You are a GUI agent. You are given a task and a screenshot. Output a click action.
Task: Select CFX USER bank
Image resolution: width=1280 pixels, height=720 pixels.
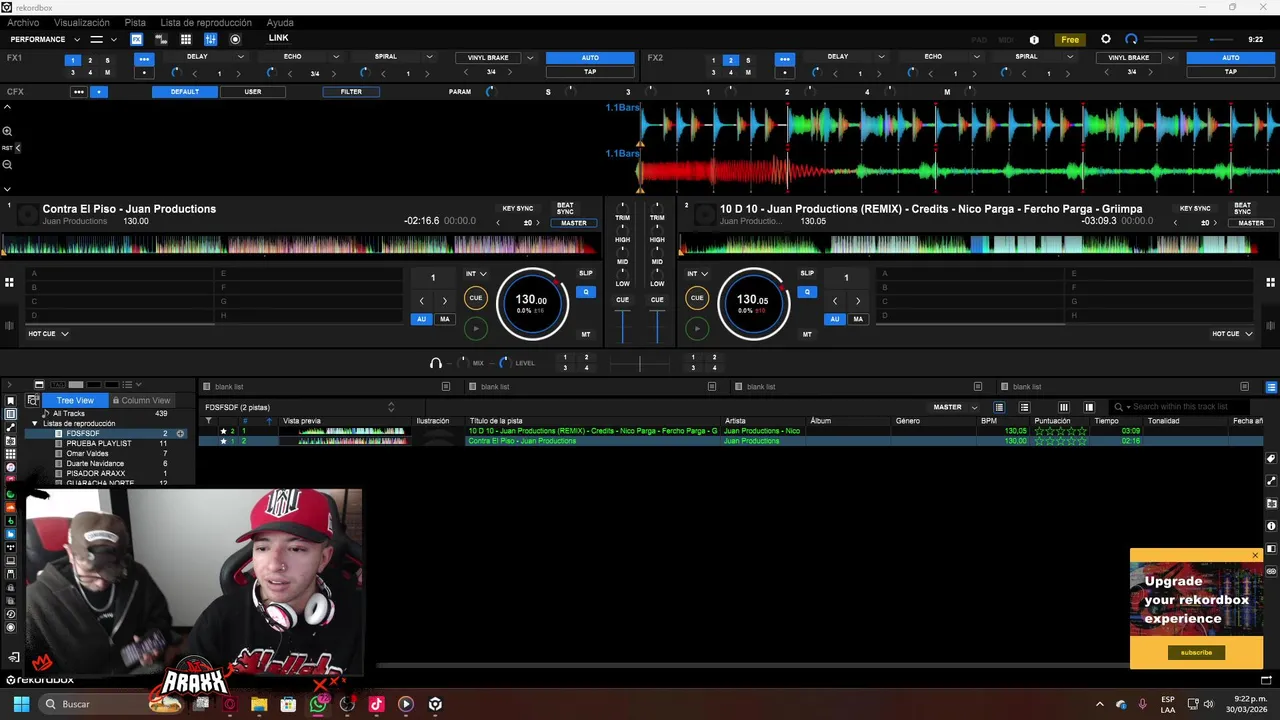click(253, 92)
